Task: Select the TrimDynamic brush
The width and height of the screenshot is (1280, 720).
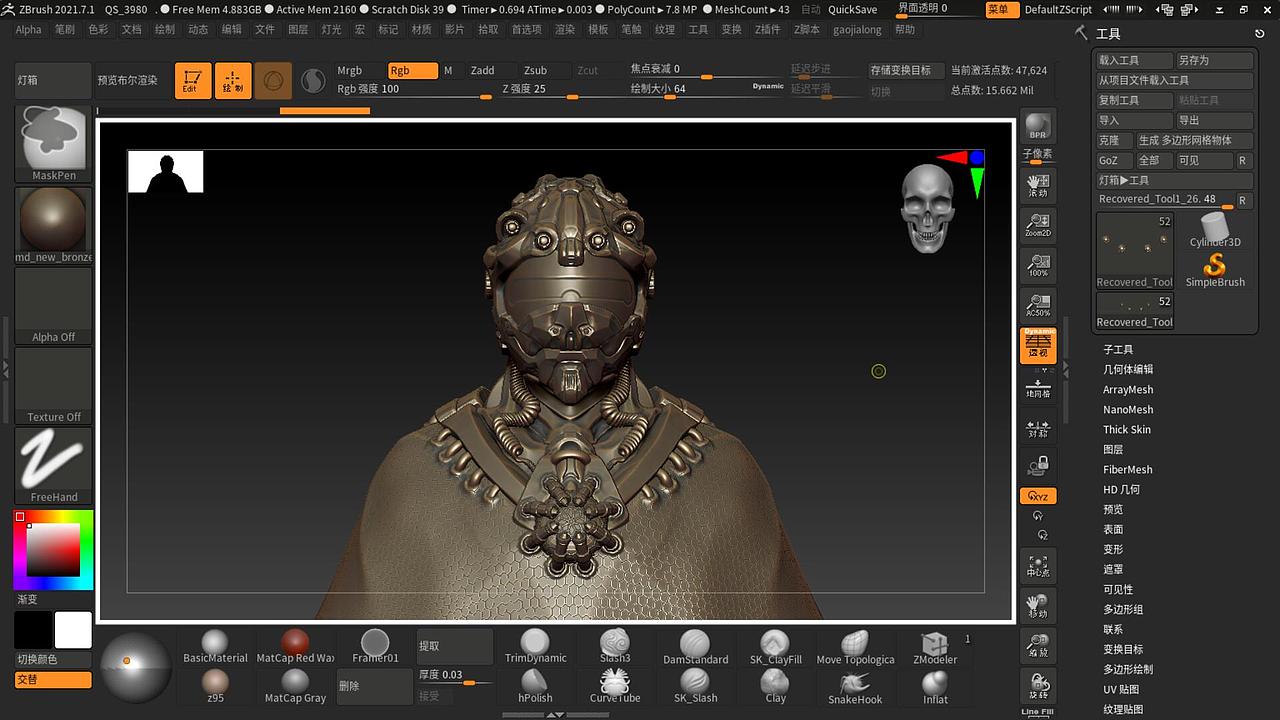Action: coord(535,647)
